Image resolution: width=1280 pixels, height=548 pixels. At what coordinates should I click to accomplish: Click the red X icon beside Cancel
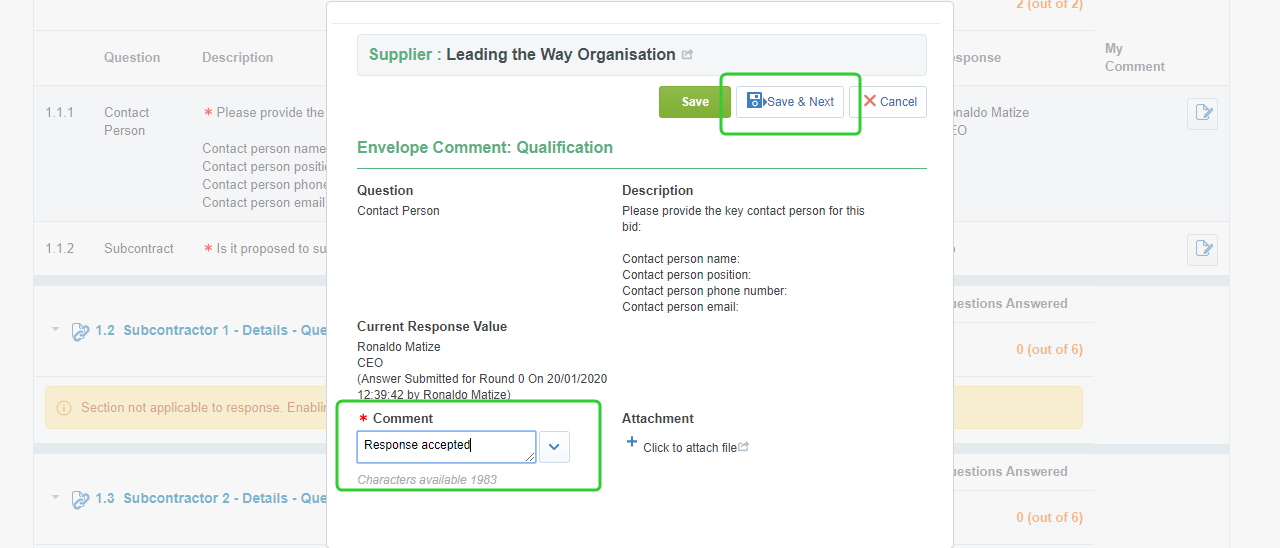click(869, 101)
